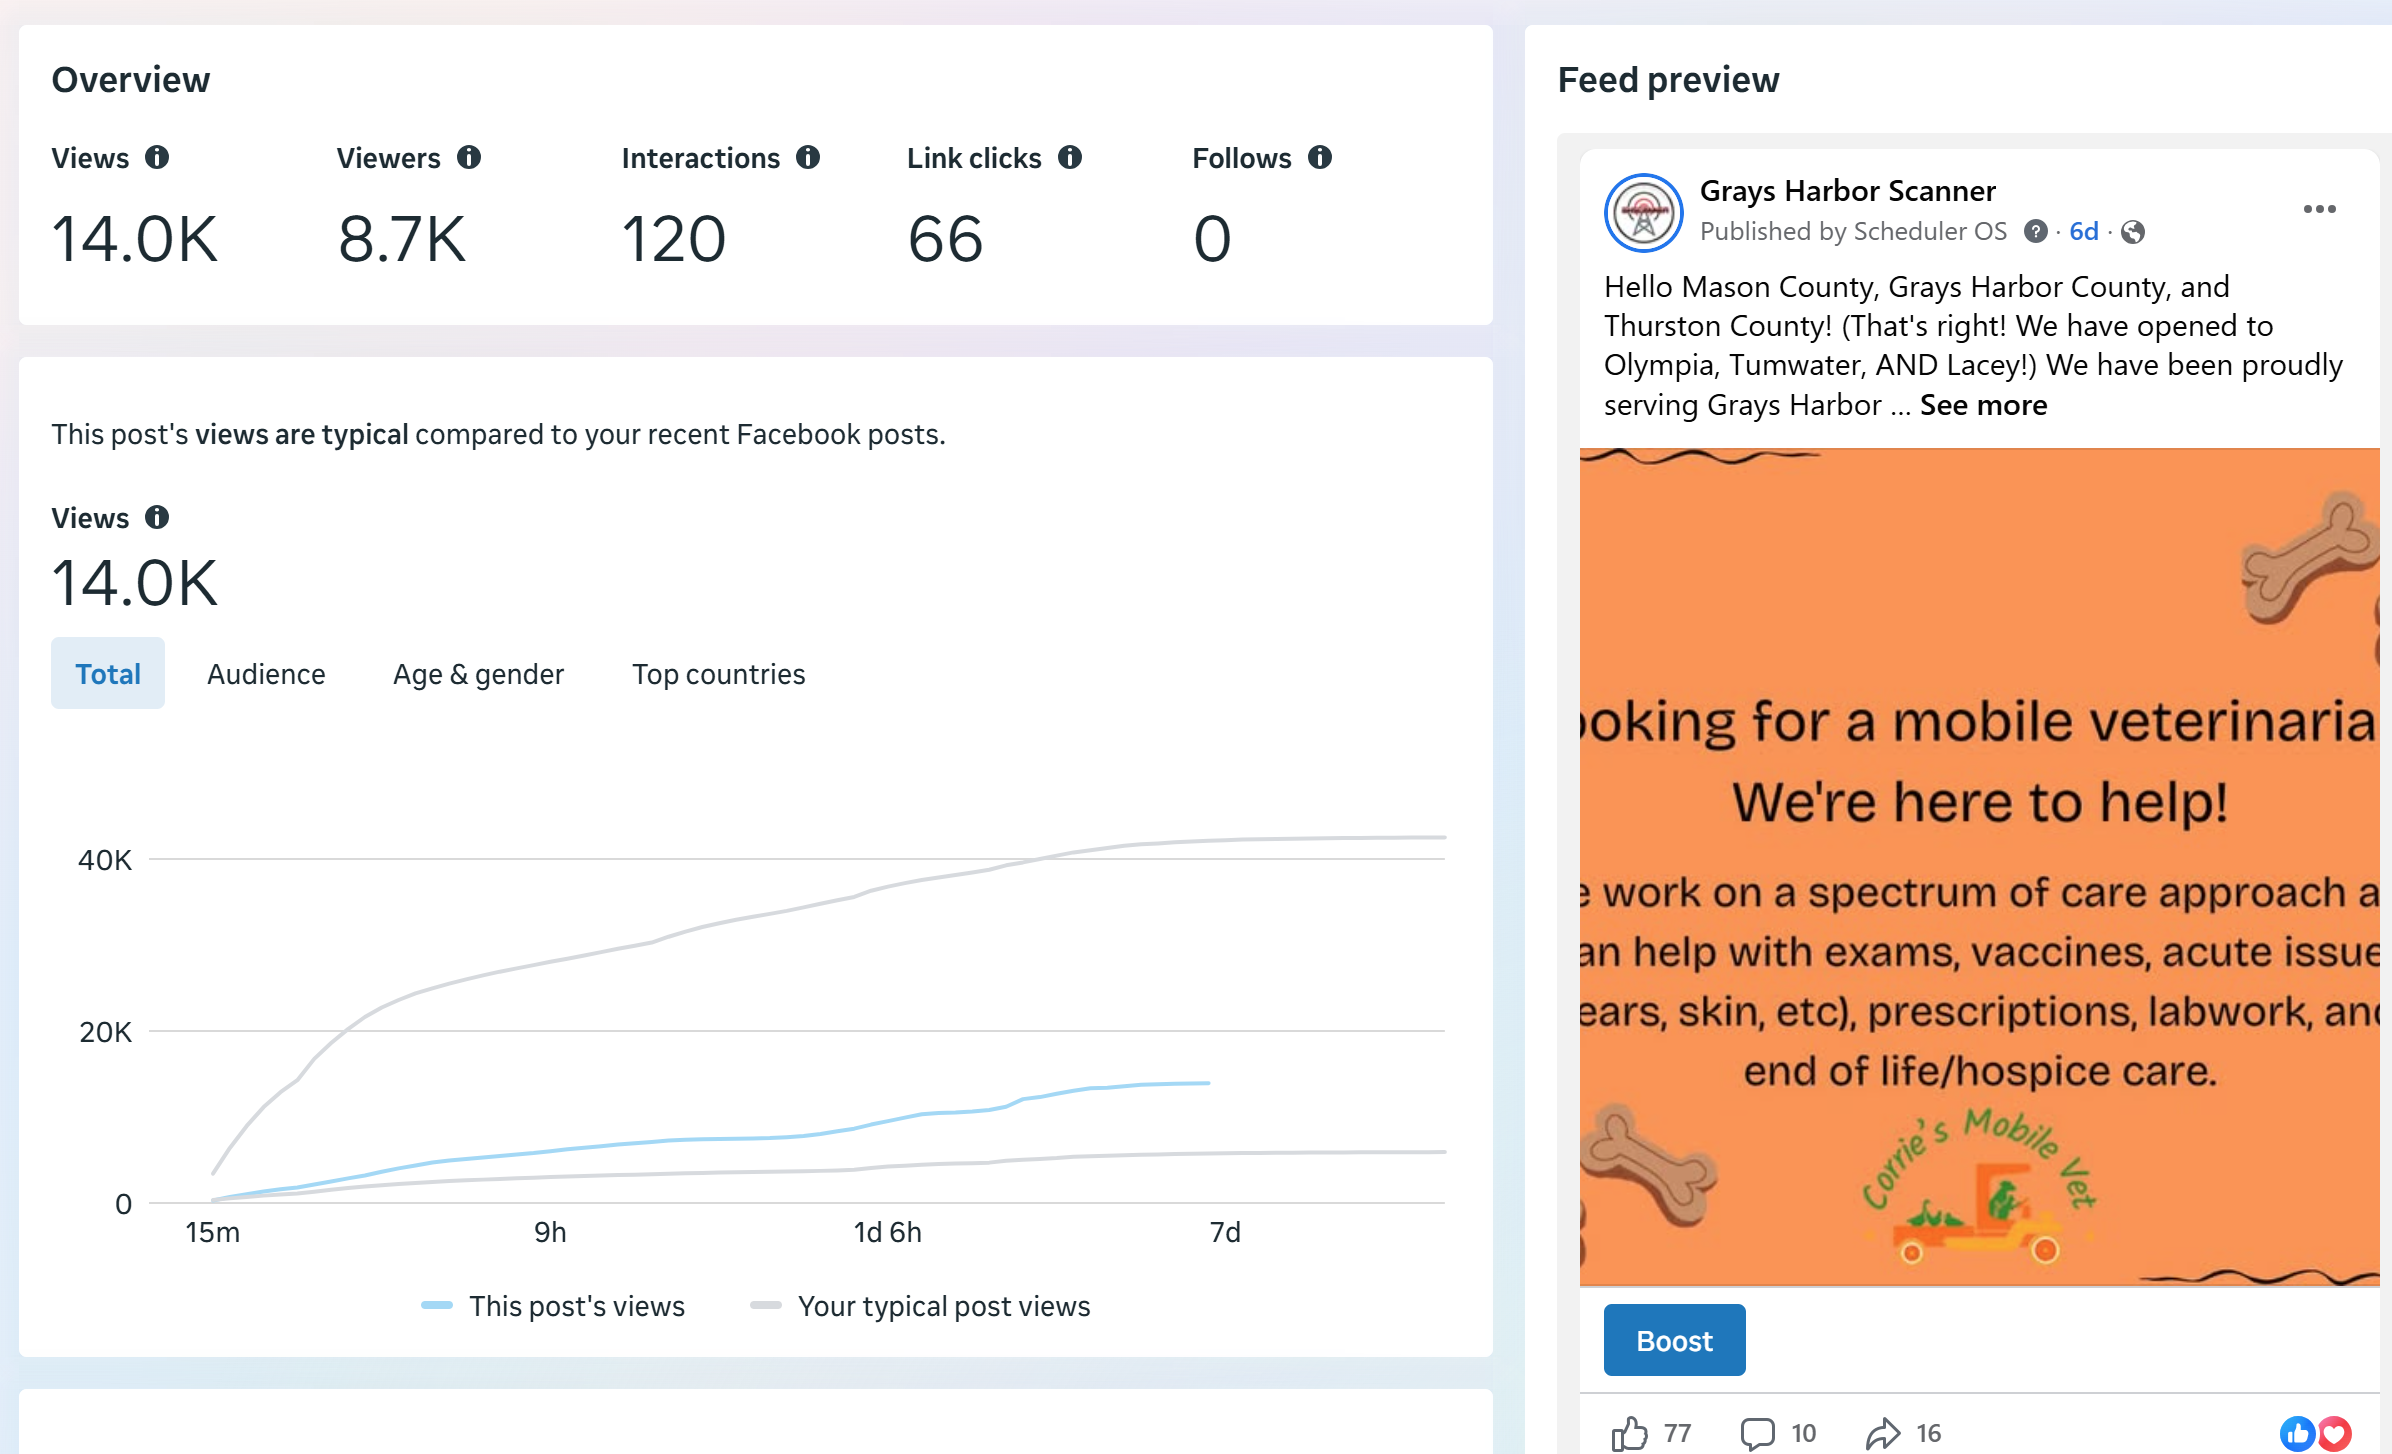Click the Follows info icon
The height and width of the screenshot is (1454, 2392).
pyautogui.click(x=1320, y=157)
